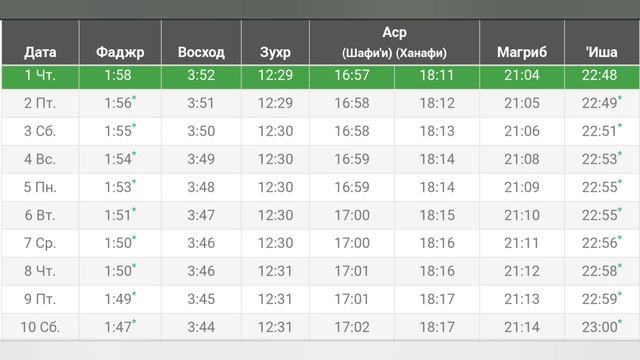Click the 2 Пт. date cell
Viewport: 640px width, 360px height.
pos(40,103)
